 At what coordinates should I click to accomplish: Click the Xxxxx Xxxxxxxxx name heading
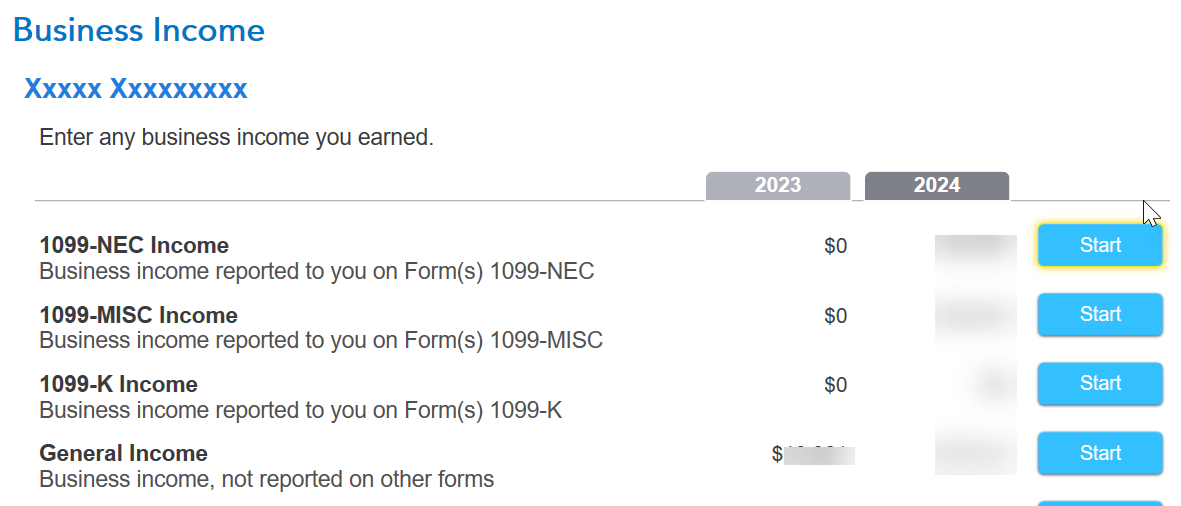[x=136, y=89]
